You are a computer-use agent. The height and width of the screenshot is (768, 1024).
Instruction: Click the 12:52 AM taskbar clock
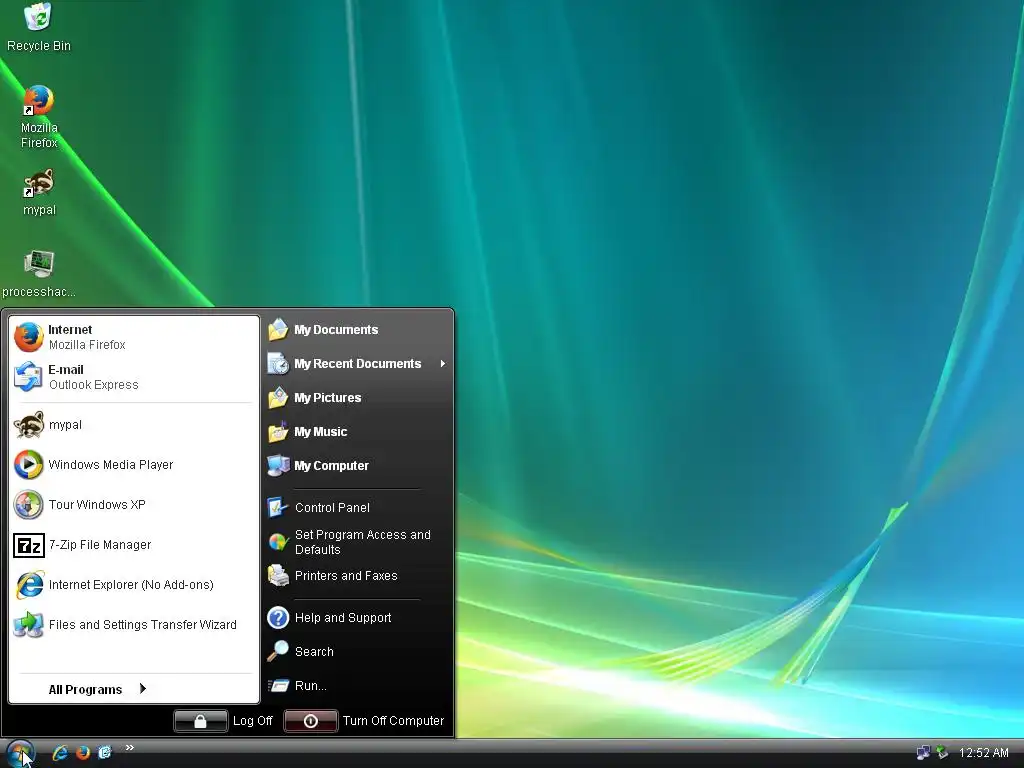pyautogui.click(x=983, y=753)
